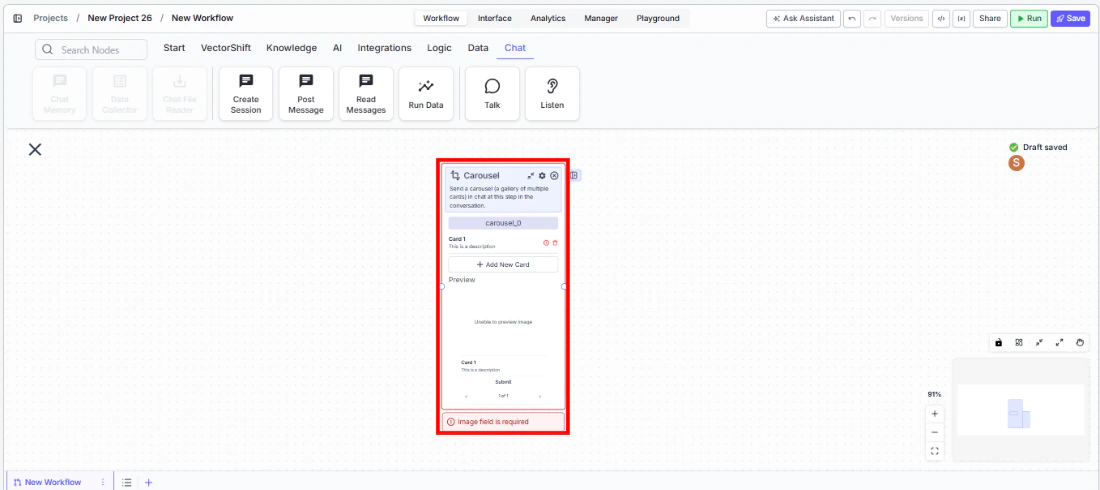The image size is (1100, 490).
Task: Enable the hand pan tool
Action: [x=1080, y=343]
